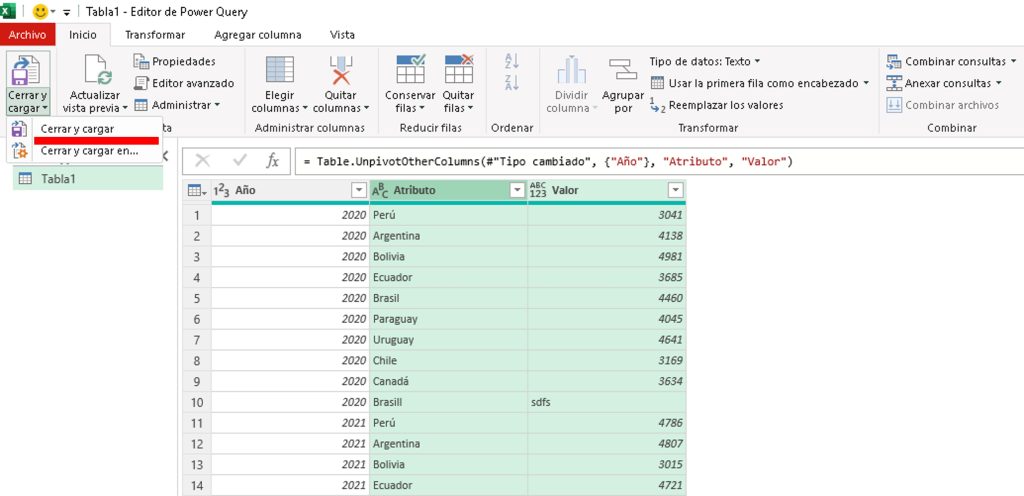
Task: Select the Atributo column header
Action: [x=449, y=191]
